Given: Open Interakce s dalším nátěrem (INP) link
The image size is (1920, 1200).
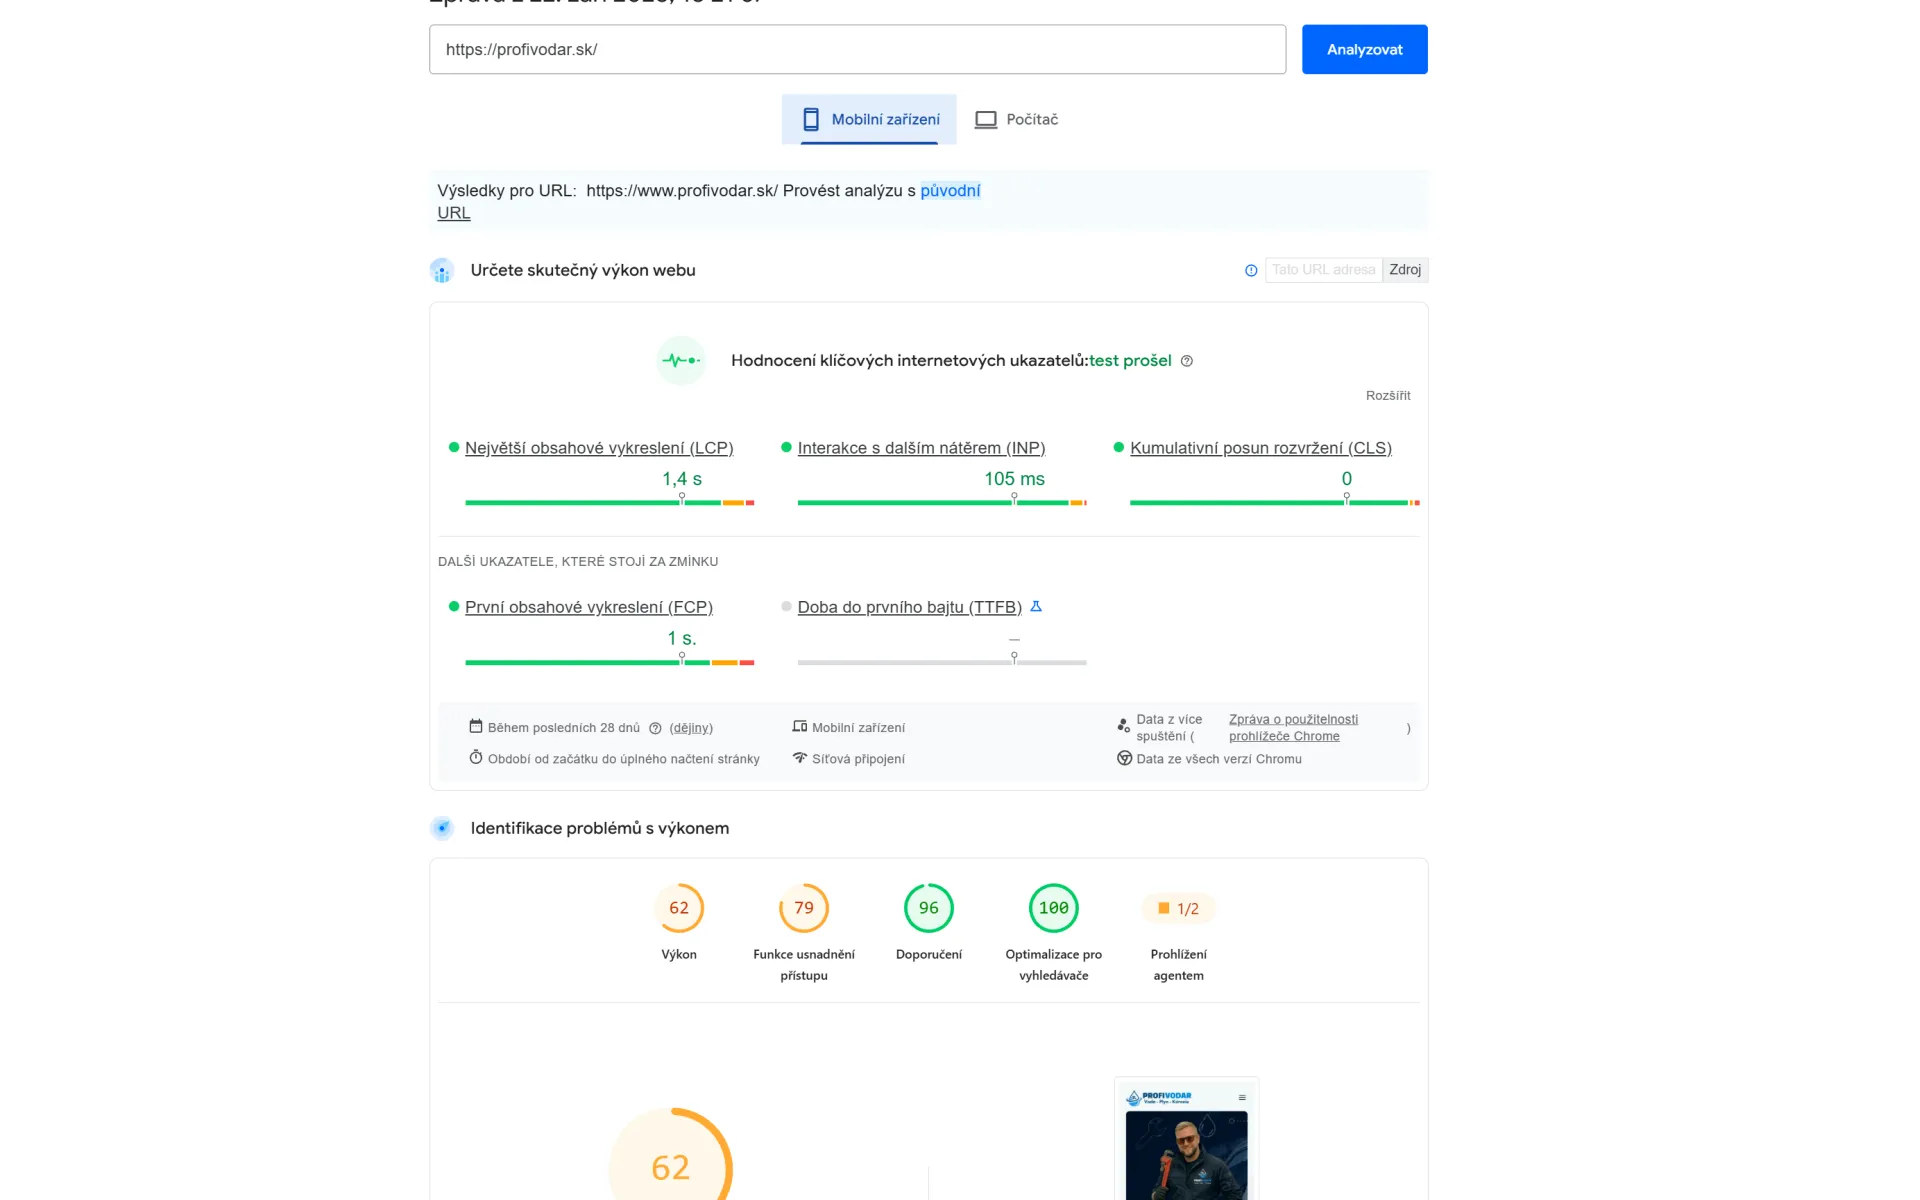Looking at the screenshot, I should [921, 448].
